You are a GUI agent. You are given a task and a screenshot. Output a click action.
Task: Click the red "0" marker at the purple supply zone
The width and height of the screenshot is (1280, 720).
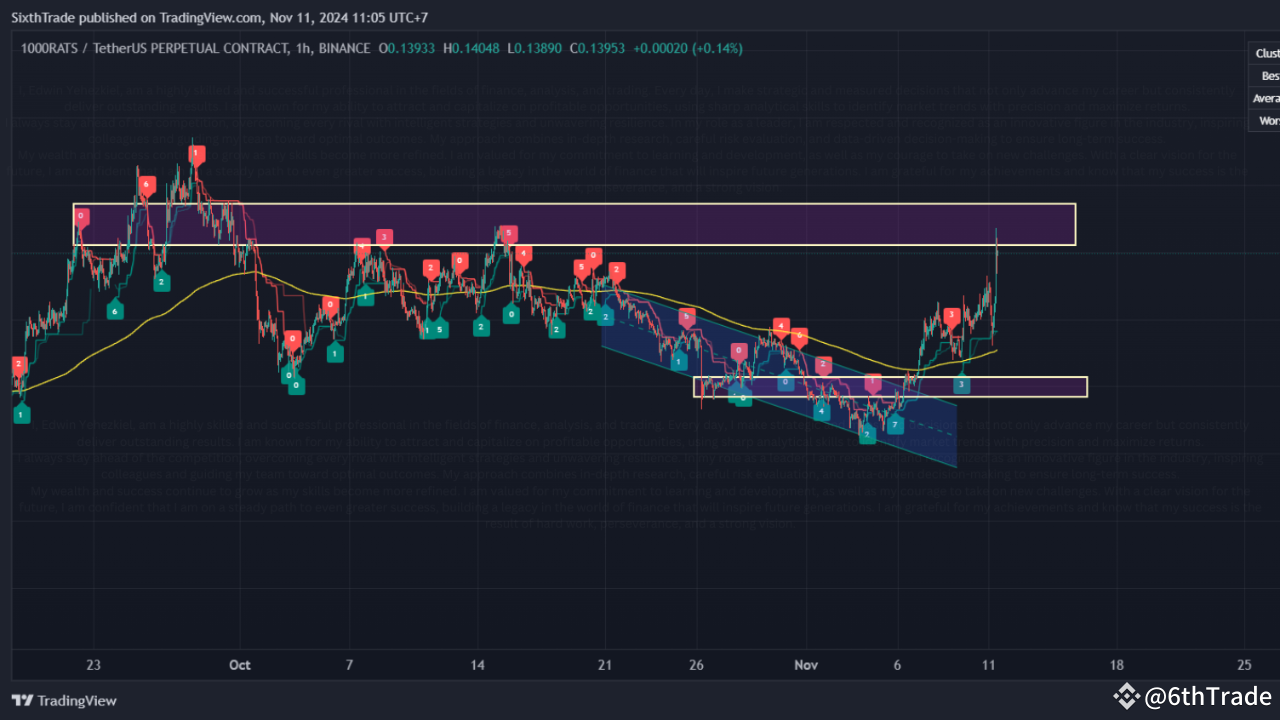click(81, 216)
